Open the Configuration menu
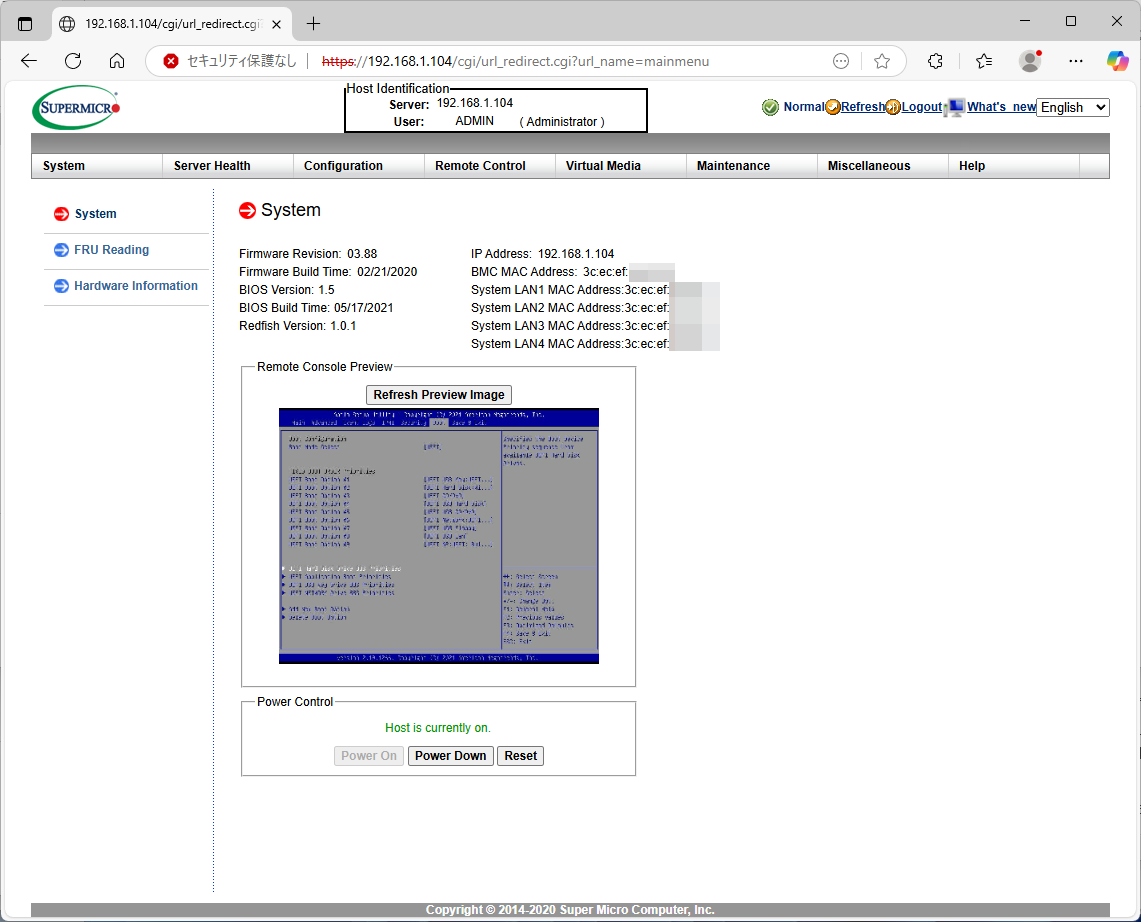This screenshot has height=922, width=1141. pyautogui.click(x=343, y=166)
